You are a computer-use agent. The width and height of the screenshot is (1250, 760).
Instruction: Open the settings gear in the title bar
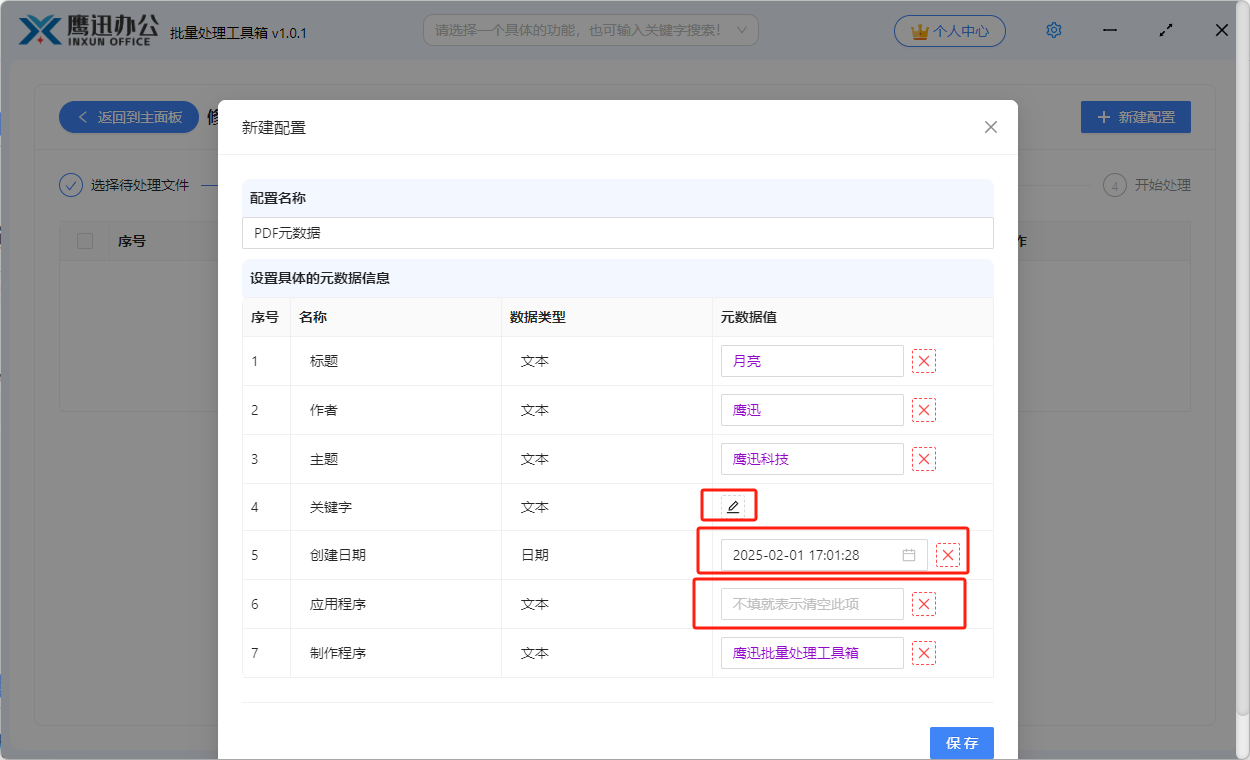[1053, 31]
